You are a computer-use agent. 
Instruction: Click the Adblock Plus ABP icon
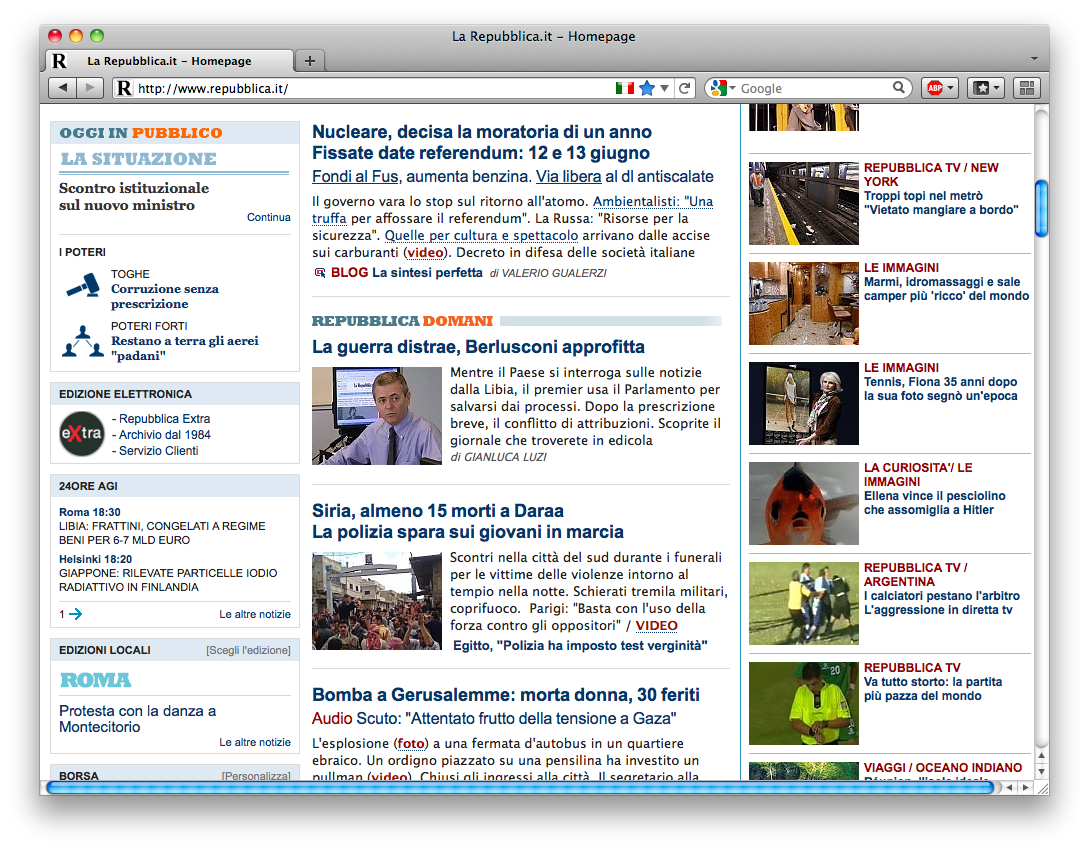[x=933, y=88]
